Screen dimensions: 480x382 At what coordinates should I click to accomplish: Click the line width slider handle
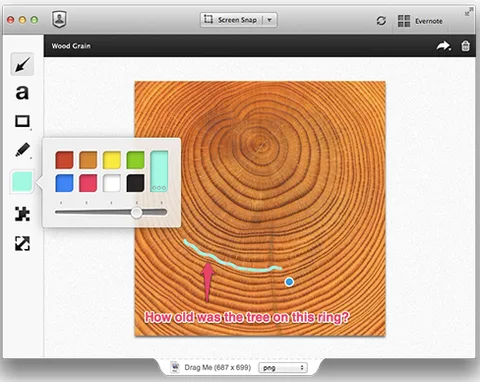tap(136, 212)
